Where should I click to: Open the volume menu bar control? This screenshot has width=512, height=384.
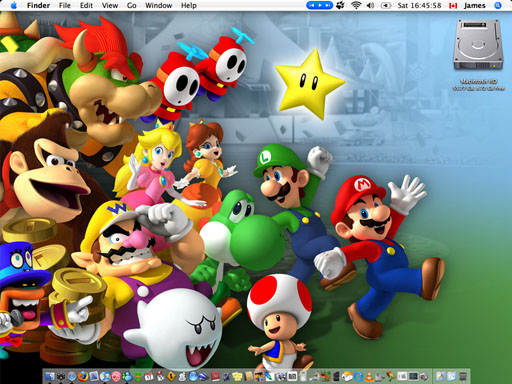click(370, 5)
